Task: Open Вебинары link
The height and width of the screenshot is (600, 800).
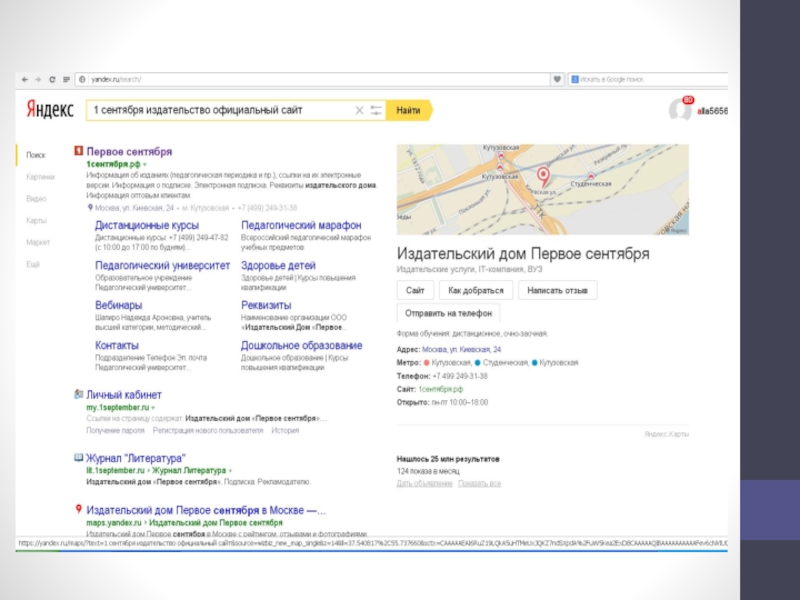Action: (x=118, y=305)
